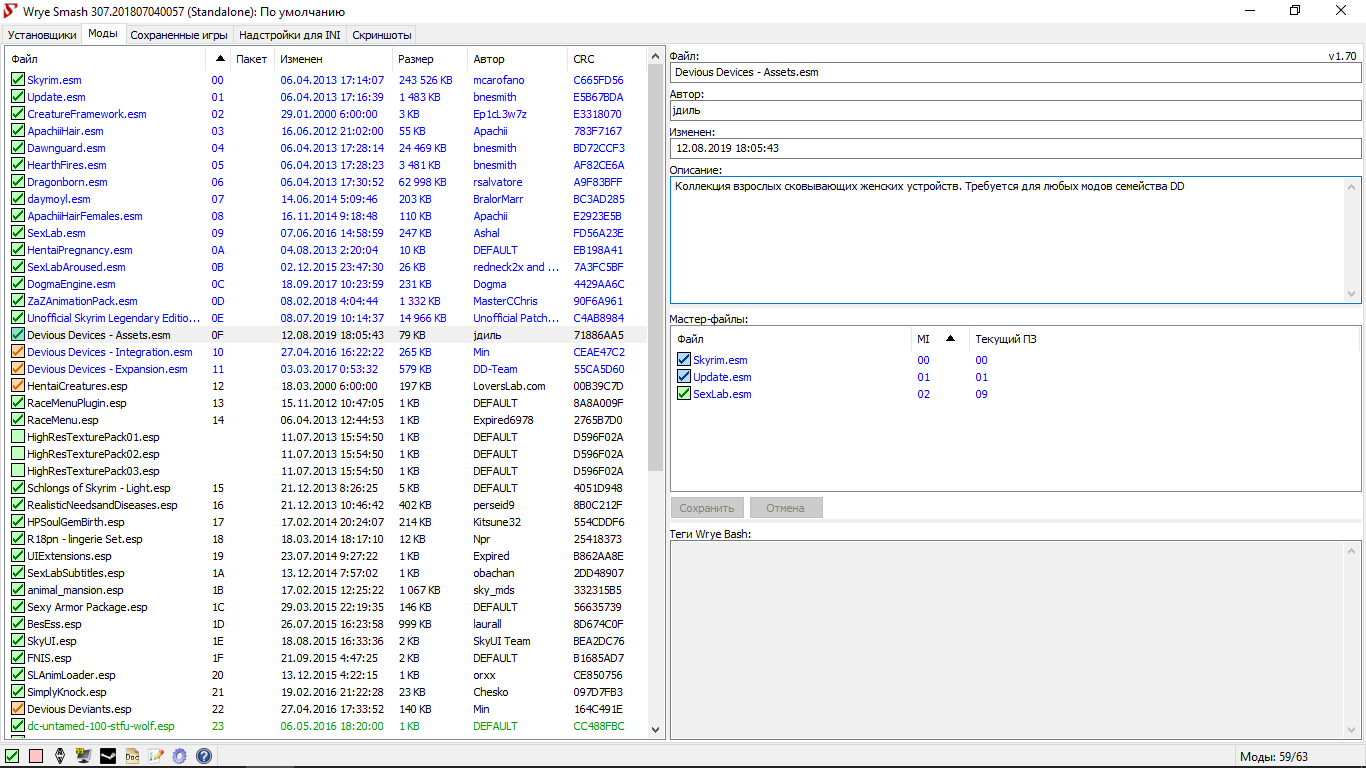This screenshot has width=1366, height=768.
Task: Launch Skyrim via the dragon logo icon
Action: click(60, 756)
